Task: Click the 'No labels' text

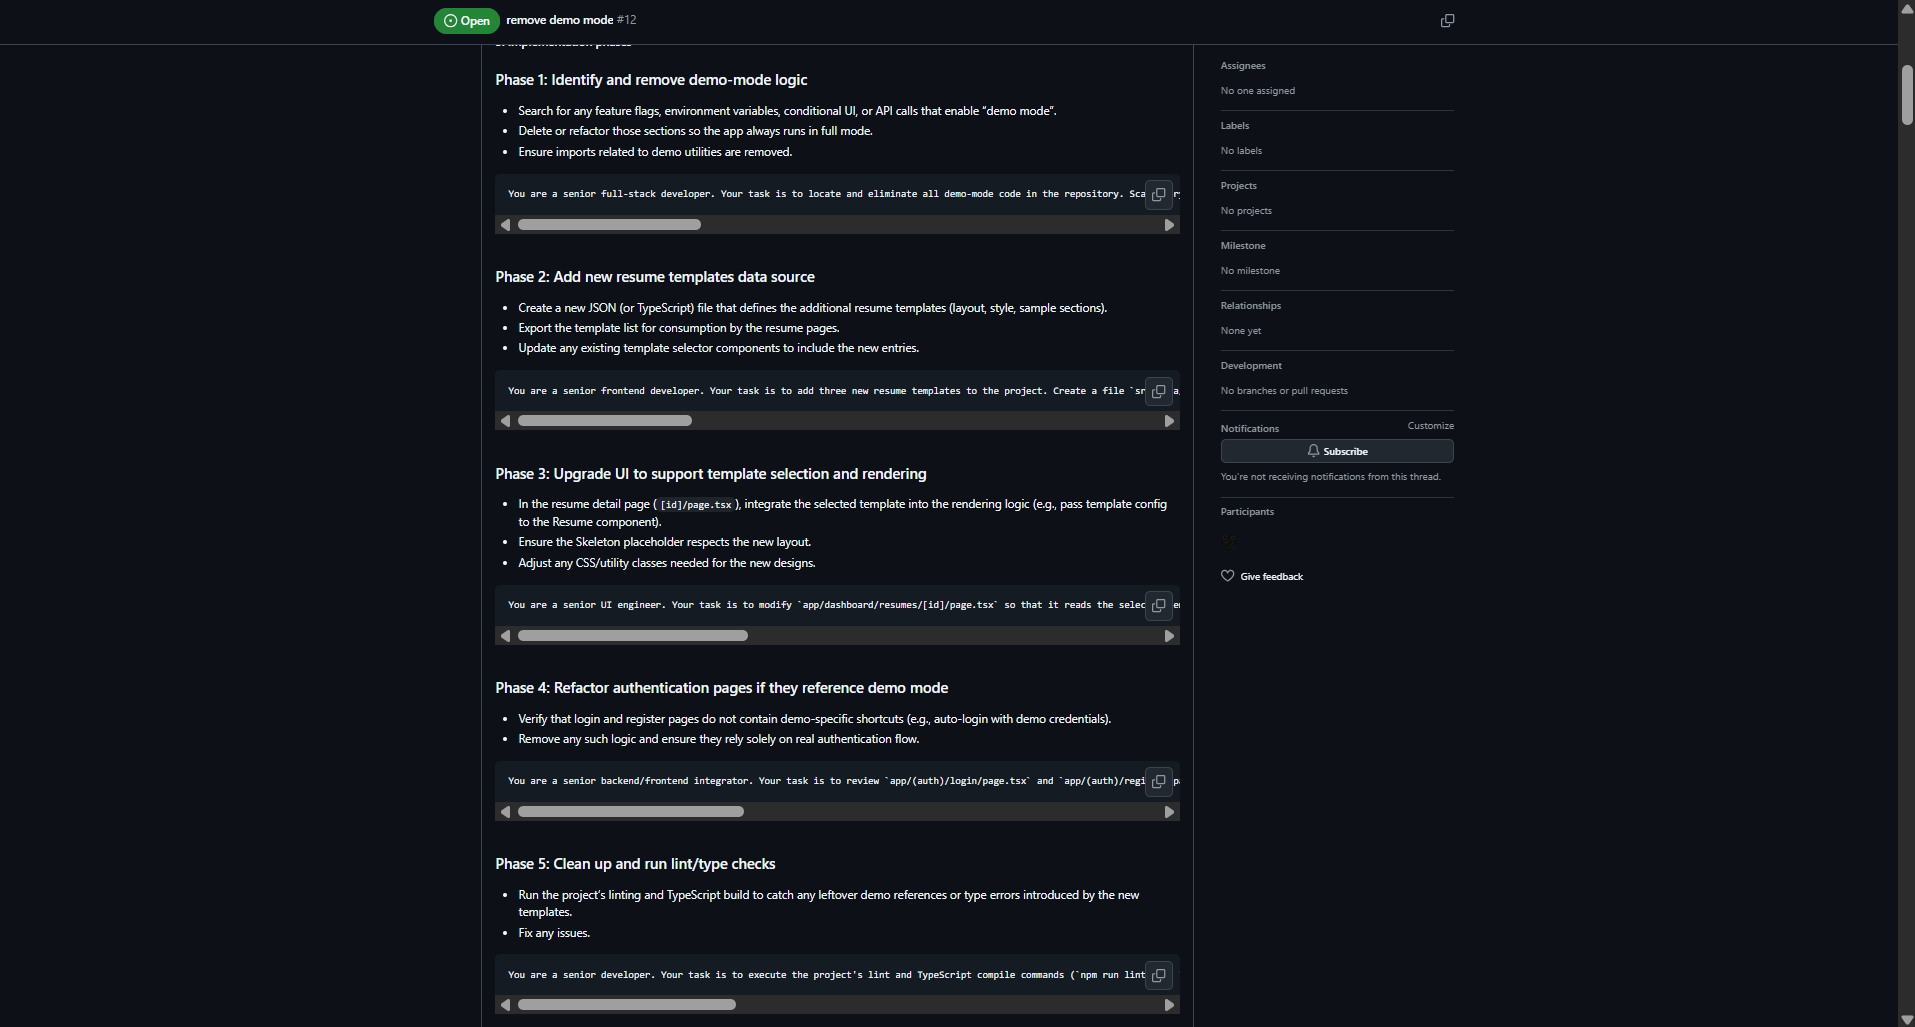Action: [x=1241, y=151]
